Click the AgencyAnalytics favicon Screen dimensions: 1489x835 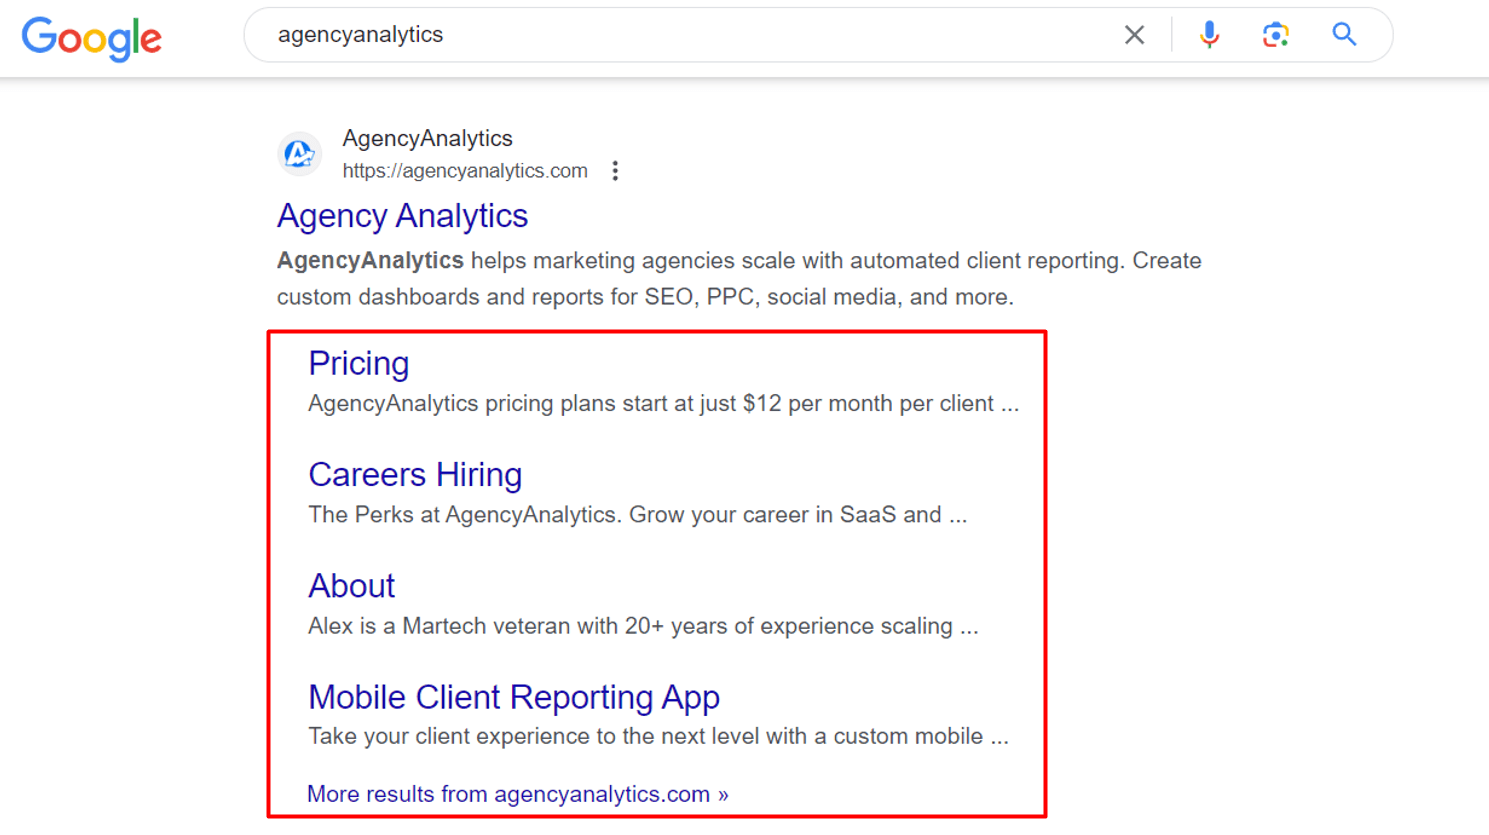pos(299,154)
